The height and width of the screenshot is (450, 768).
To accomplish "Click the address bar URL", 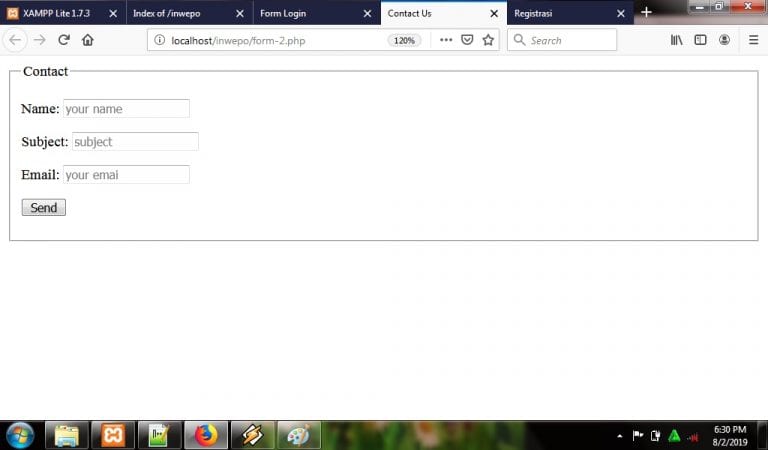I will tap(238, 41).
